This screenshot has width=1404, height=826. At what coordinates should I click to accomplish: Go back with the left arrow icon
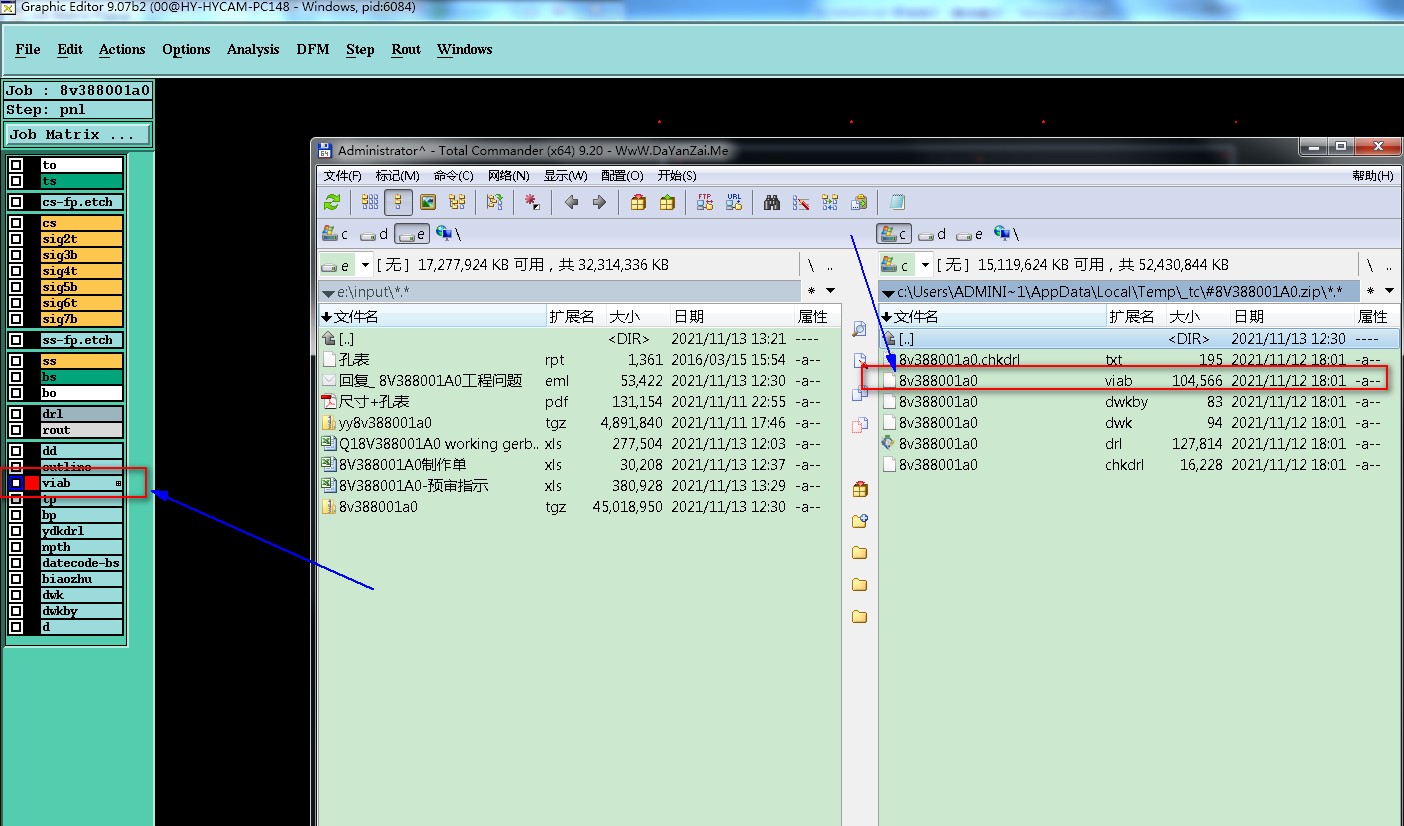[x=571, y=202]
